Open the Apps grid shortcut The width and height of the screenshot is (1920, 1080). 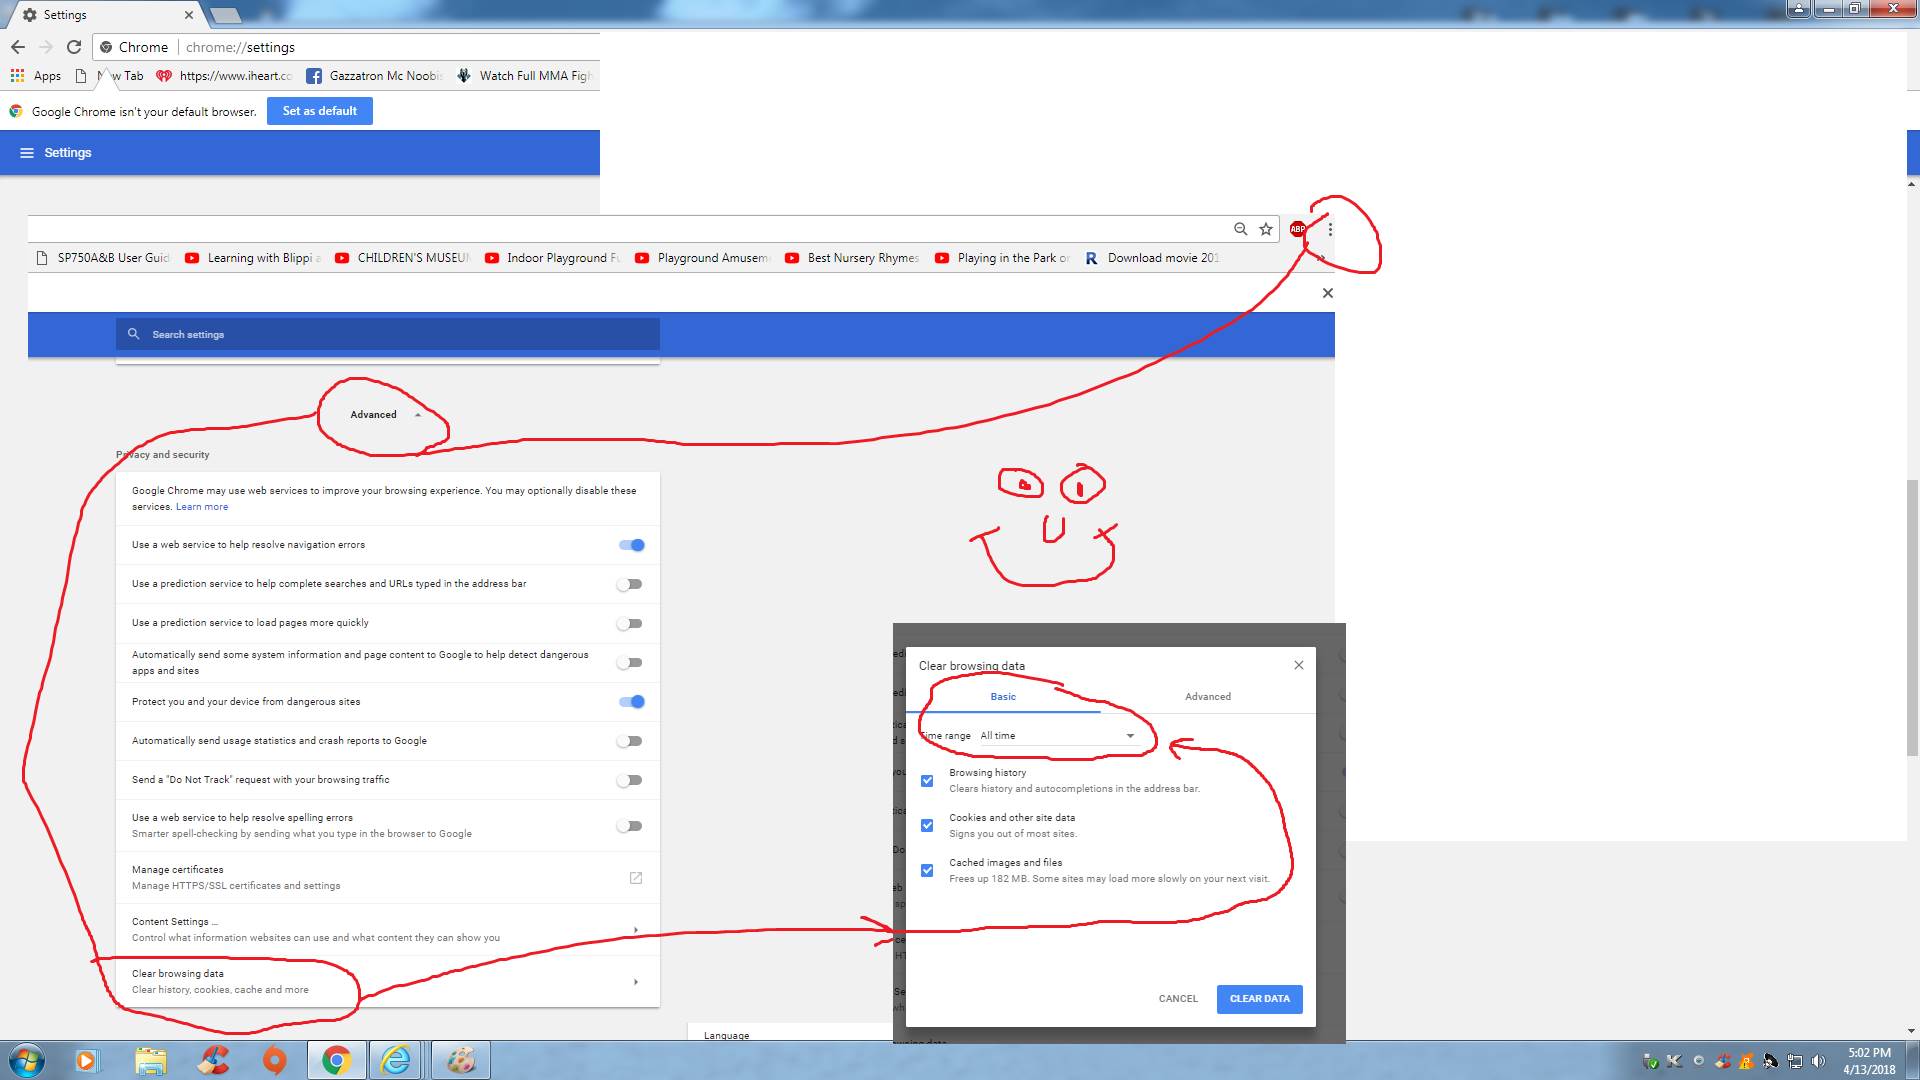pyautogui.click(x=17, y=76)
